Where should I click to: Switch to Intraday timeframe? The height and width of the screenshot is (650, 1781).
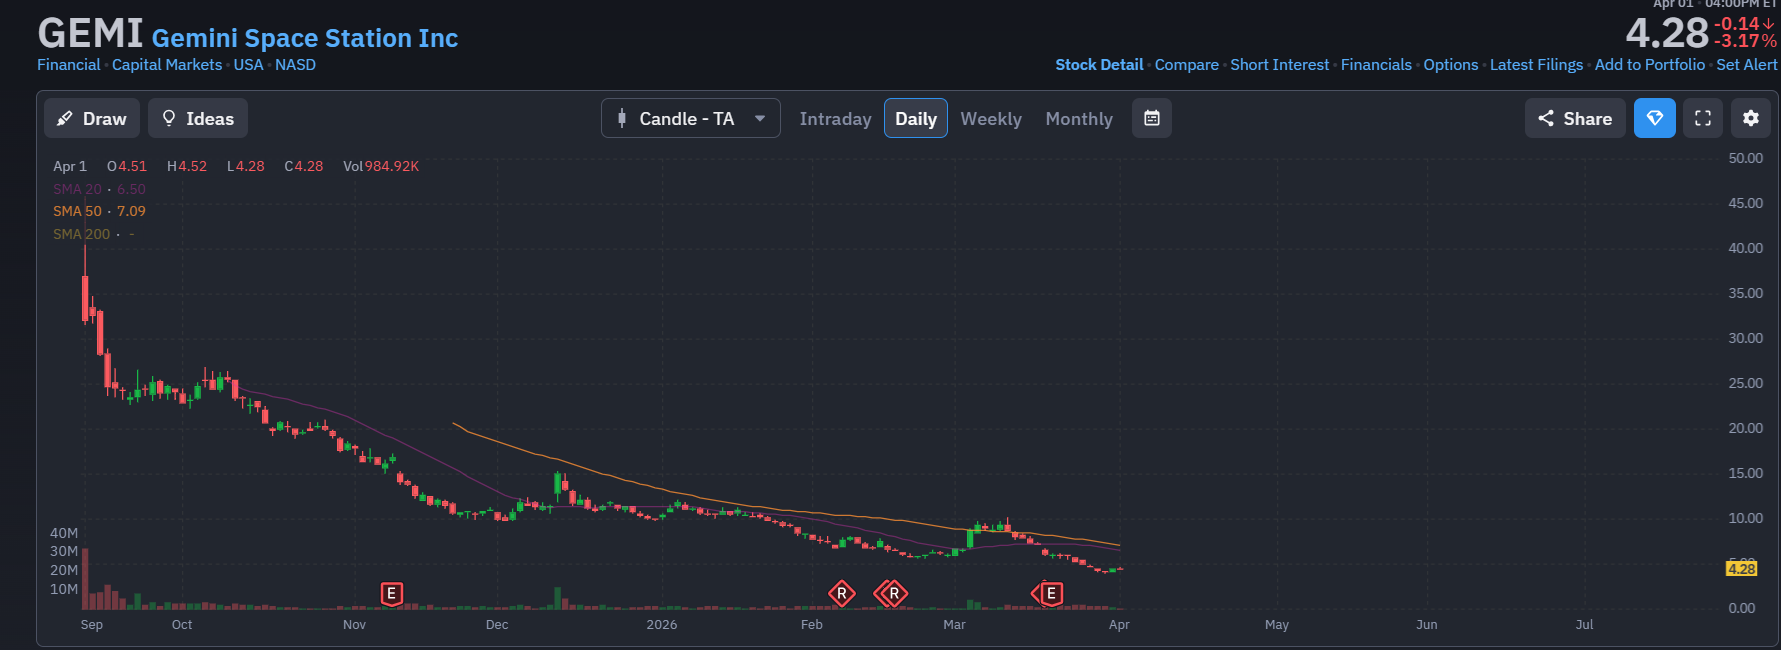[x=835, y=119]
